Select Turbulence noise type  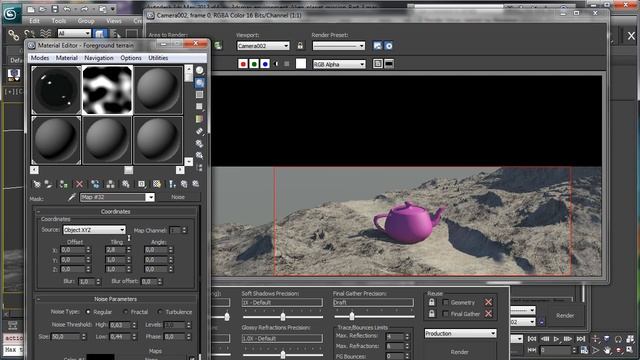click(x=160, y=312)
